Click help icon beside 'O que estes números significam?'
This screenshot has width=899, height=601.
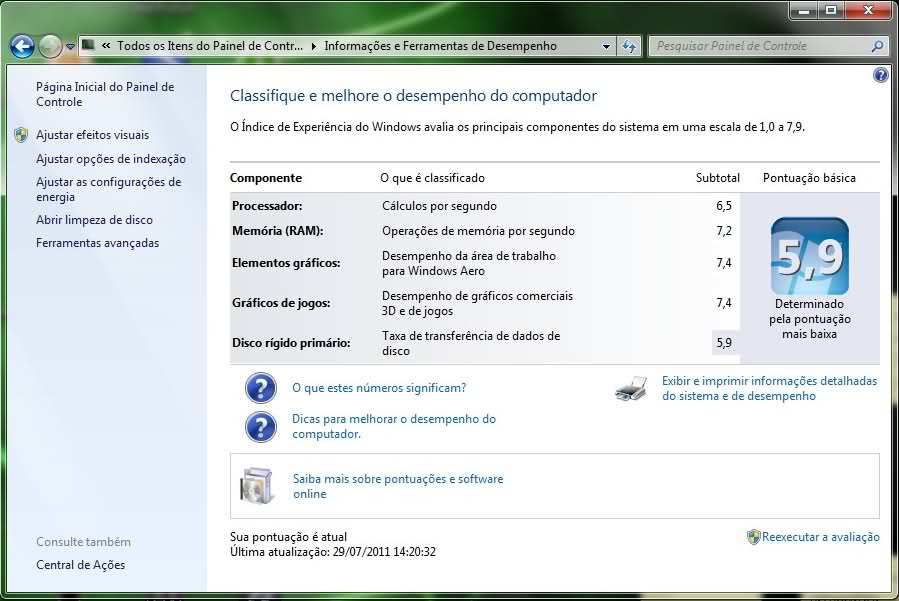(261, 388)
